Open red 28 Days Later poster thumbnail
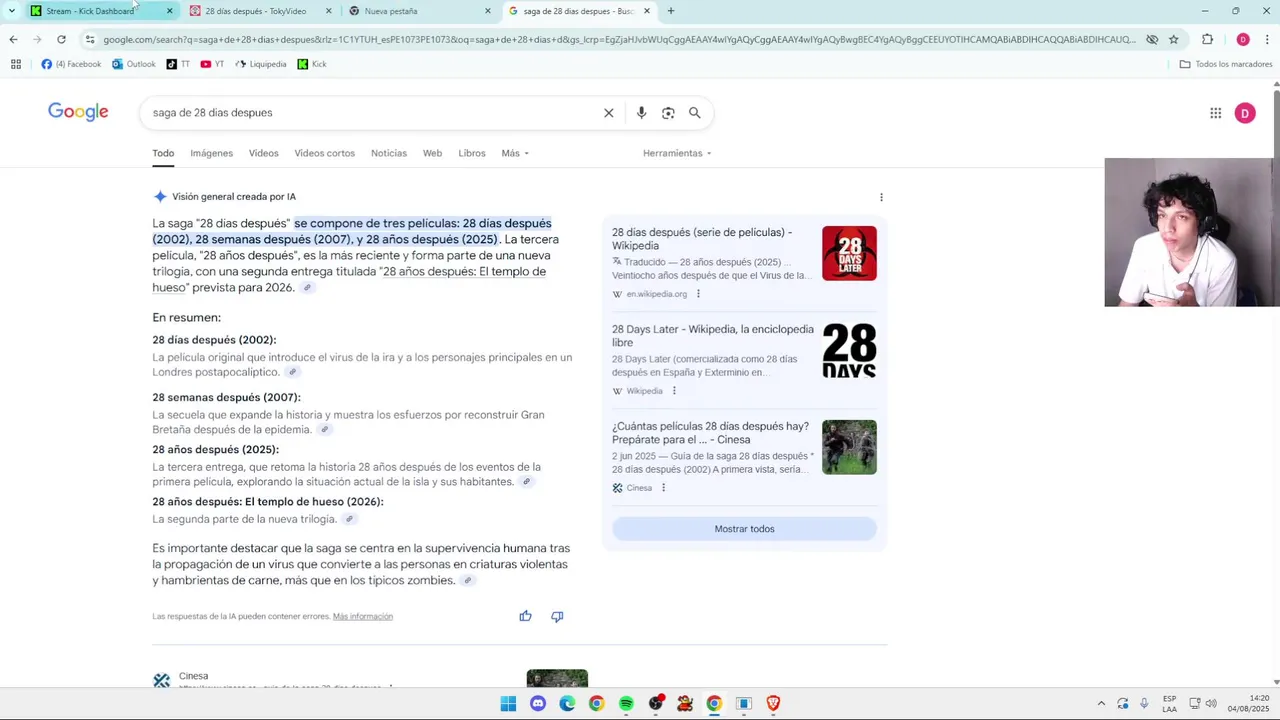 [x=849, y=253]
